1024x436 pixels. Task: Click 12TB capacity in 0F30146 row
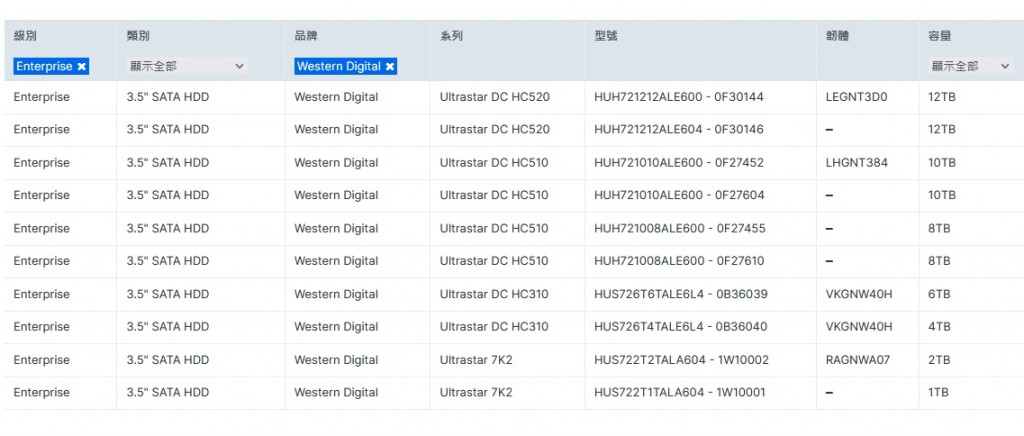click(x=942, y=129)
